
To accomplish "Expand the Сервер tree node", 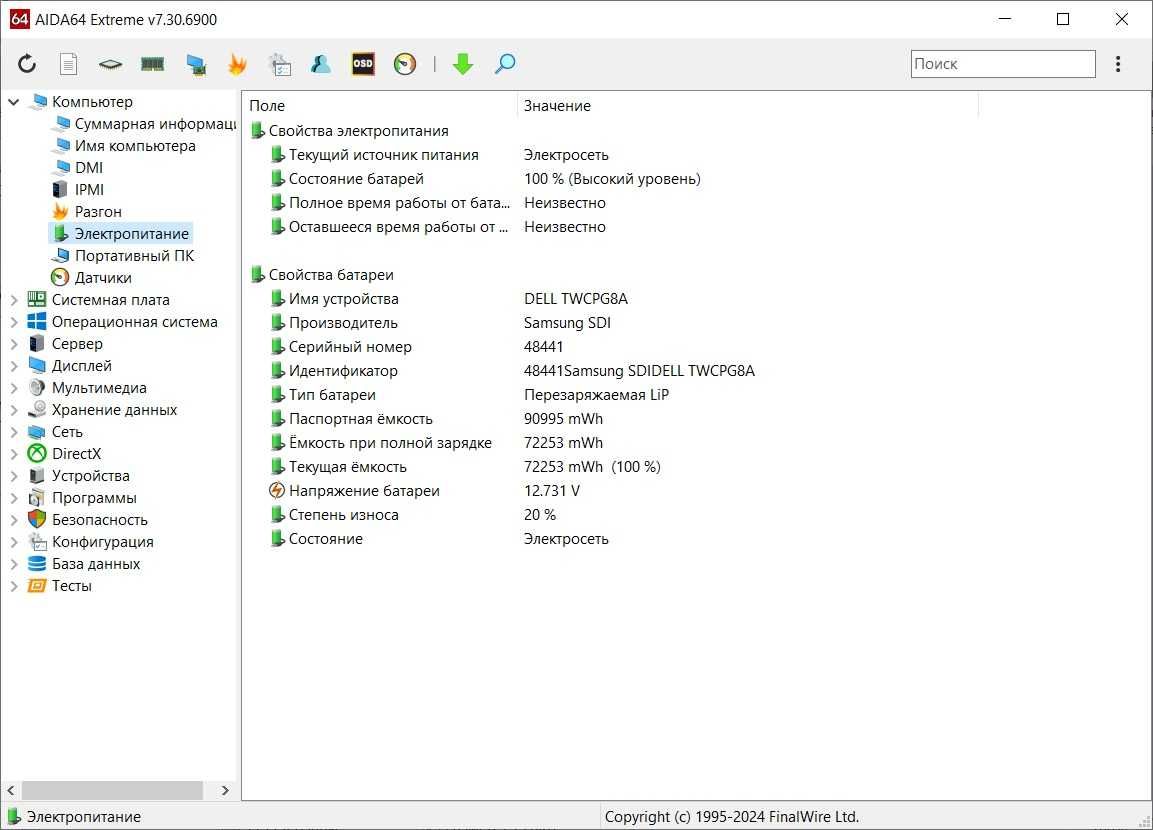I will click(x=14, y=344).
